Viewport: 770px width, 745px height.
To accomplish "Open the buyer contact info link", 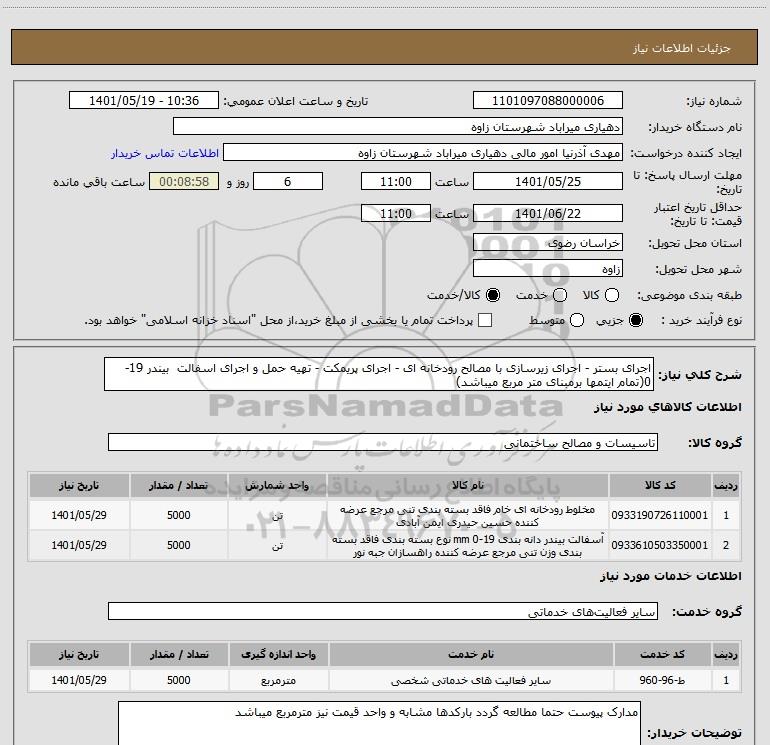I will [x=165, y=153].
